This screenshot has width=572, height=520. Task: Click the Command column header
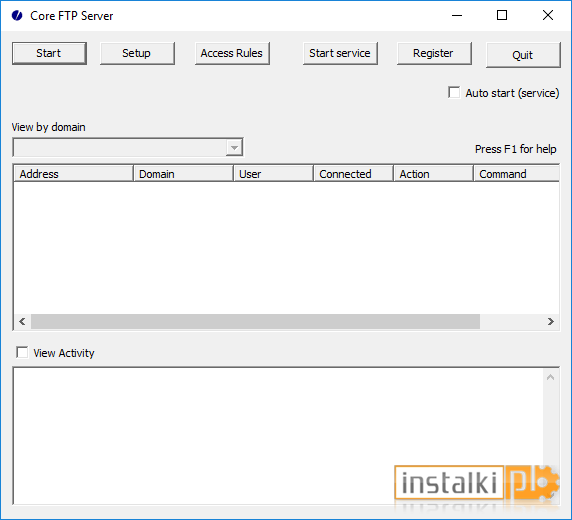516,174
